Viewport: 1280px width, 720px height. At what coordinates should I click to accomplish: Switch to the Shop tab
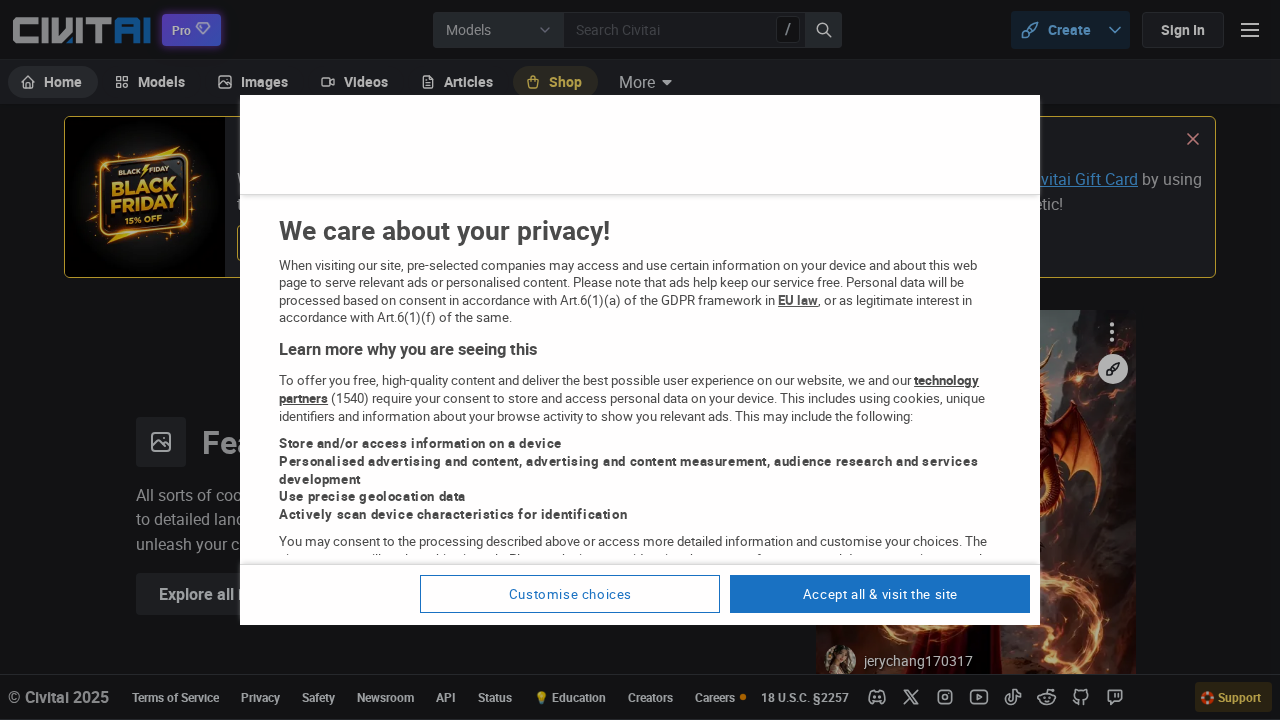pyautogui.click(x=555, y=82)
